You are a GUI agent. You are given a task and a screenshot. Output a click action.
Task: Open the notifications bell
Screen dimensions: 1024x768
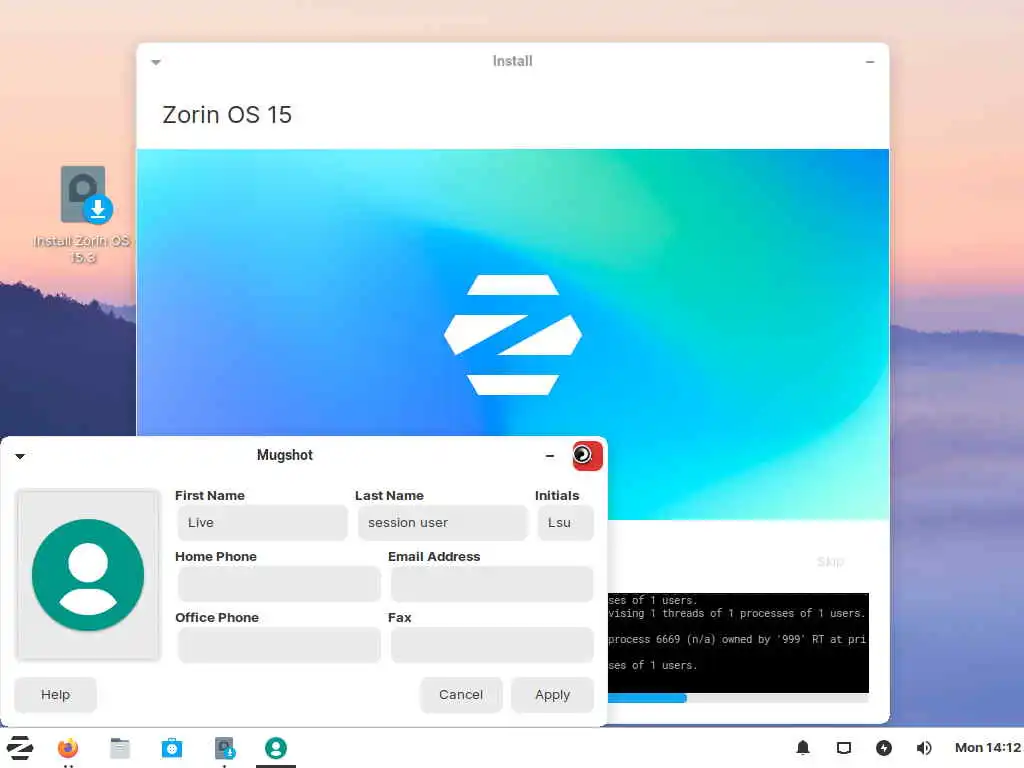pos(803,748)
